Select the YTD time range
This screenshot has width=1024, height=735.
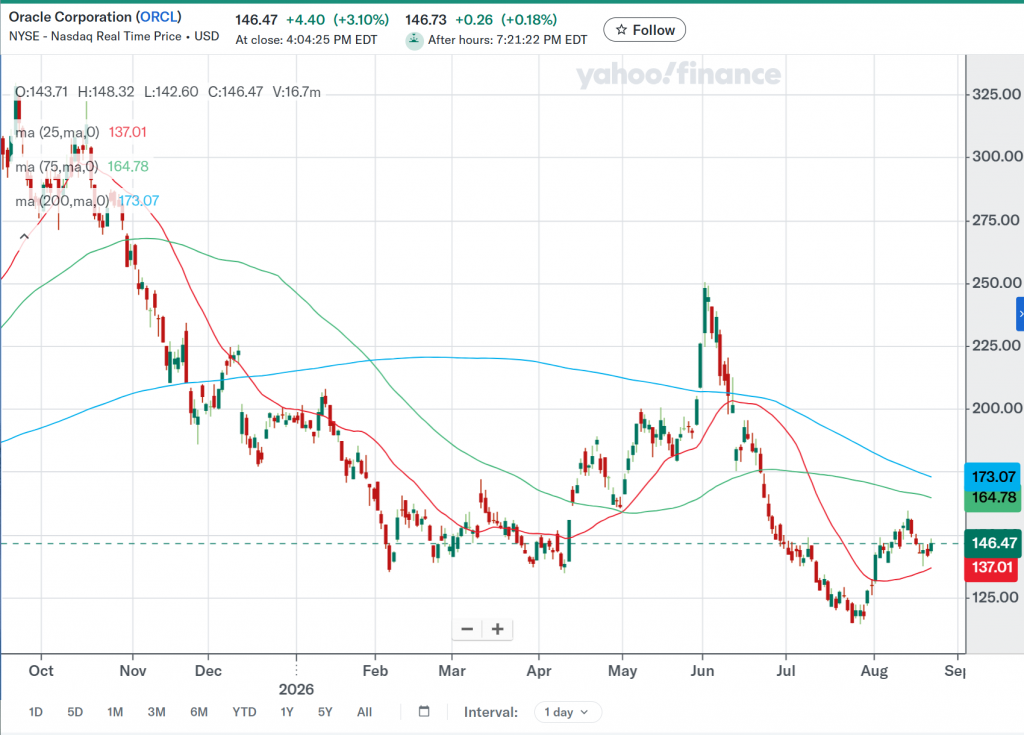[244, 712]
